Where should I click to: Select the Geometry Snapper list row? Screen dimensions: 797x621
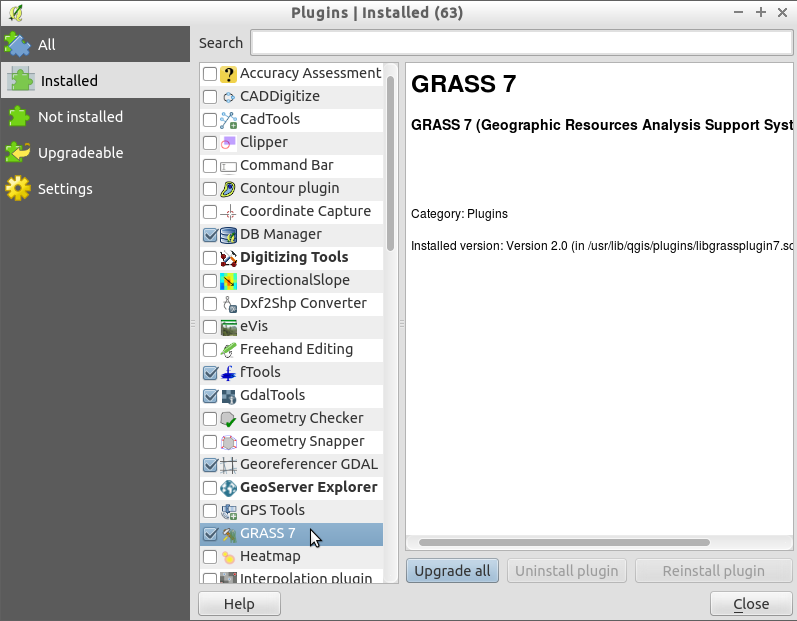pyautogui.click(x=292, y=442)
